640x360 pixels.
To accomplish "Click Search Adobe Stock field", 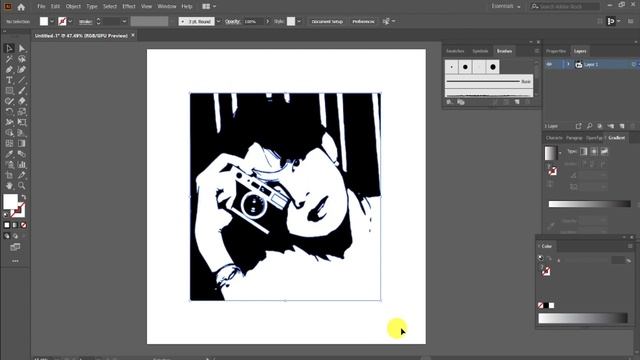I will (x=565, y=7).
